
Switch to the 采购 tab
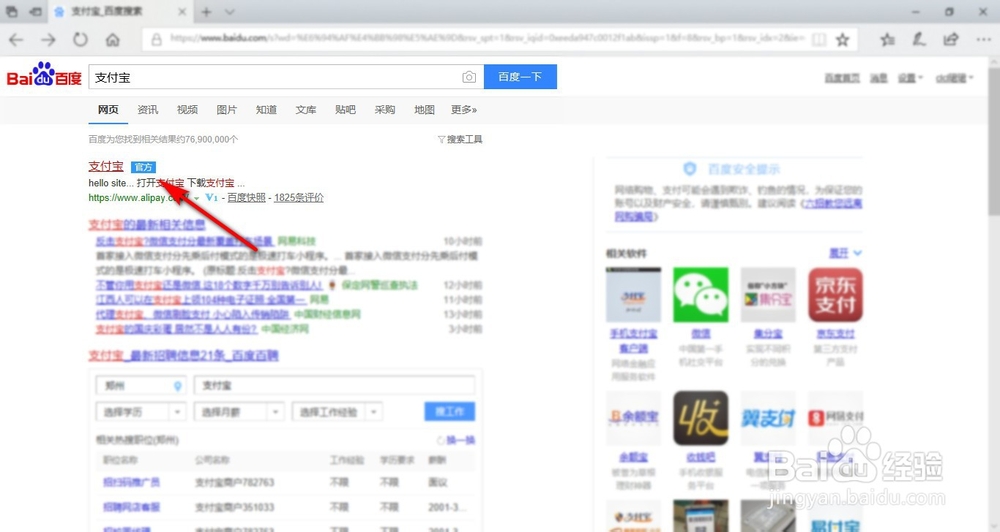click(385, 110)
